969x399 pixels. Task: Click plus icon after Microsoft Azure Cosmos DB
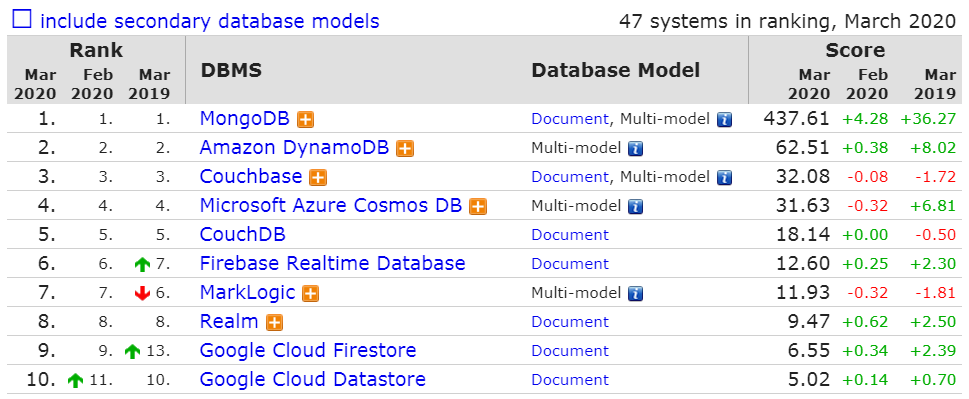478,207
